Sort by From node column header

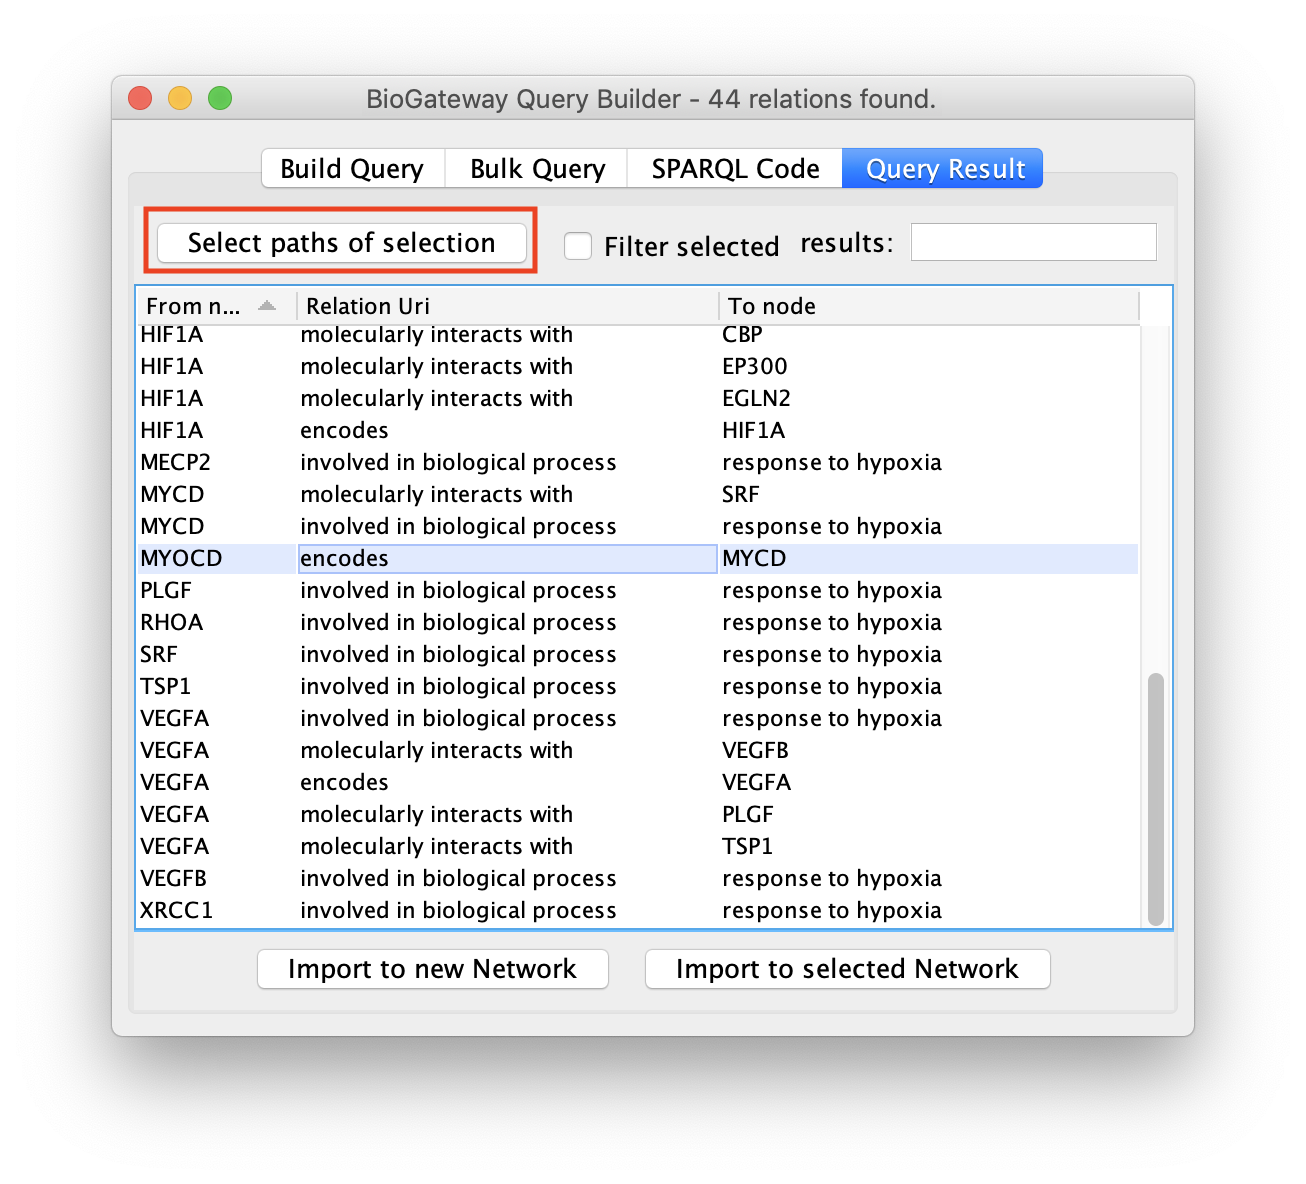coord(216,306)
